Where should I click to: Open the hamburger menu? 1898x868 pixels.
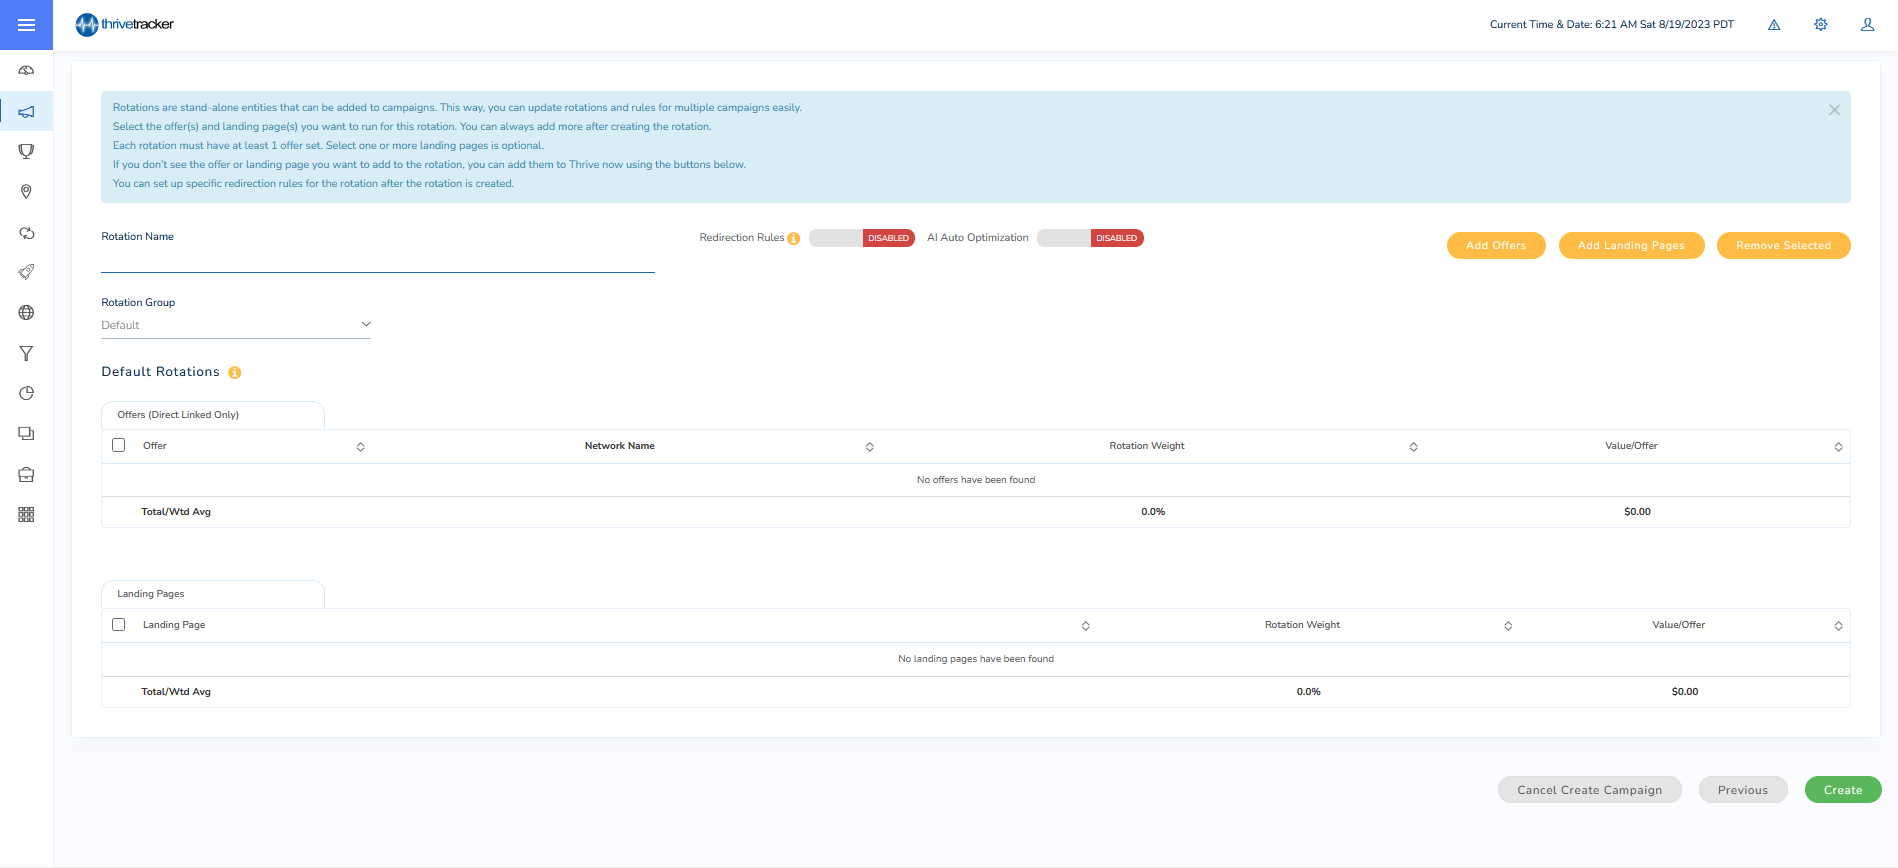coord(26,25)
